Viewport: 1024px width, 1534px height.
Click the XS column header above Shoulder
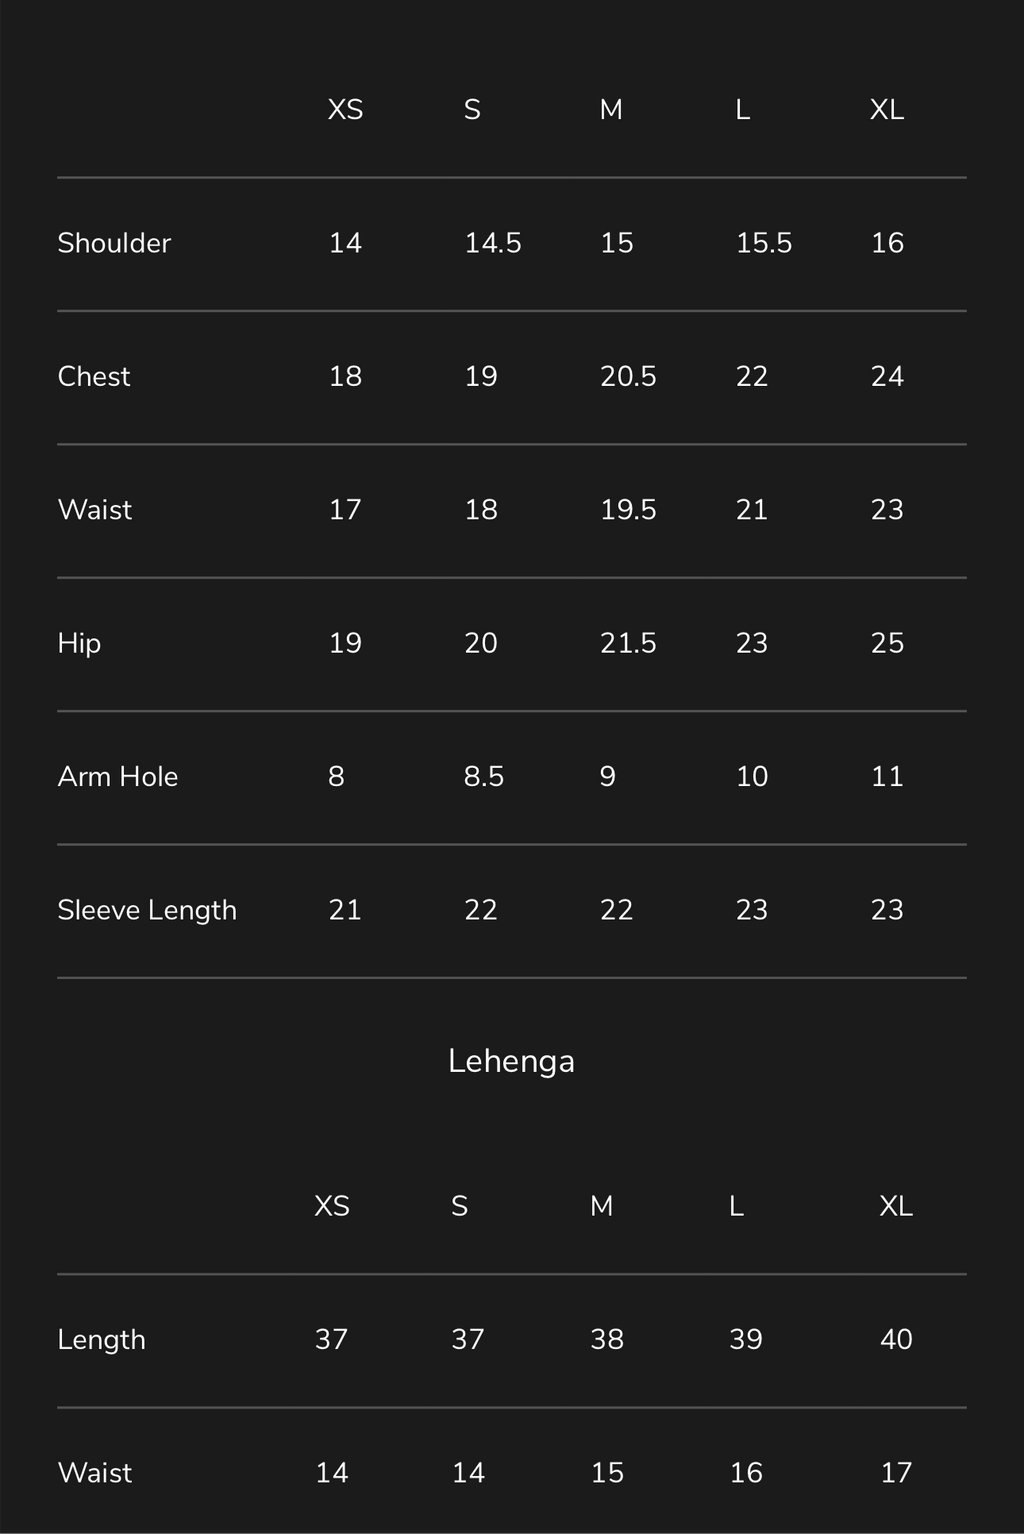[345, 110]
